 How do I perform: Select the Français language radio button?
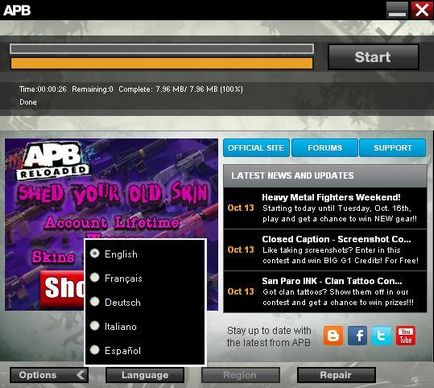tap(95, 277)
